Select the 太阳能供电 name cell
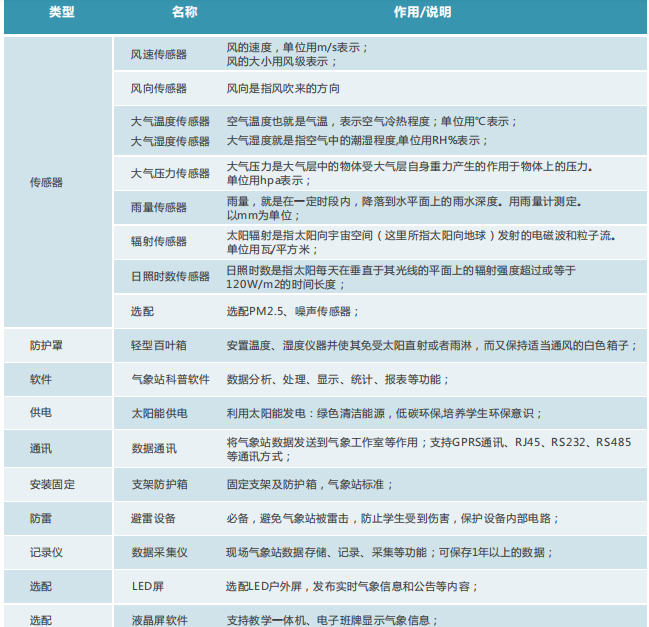649x627 pixels. point(159,413)
